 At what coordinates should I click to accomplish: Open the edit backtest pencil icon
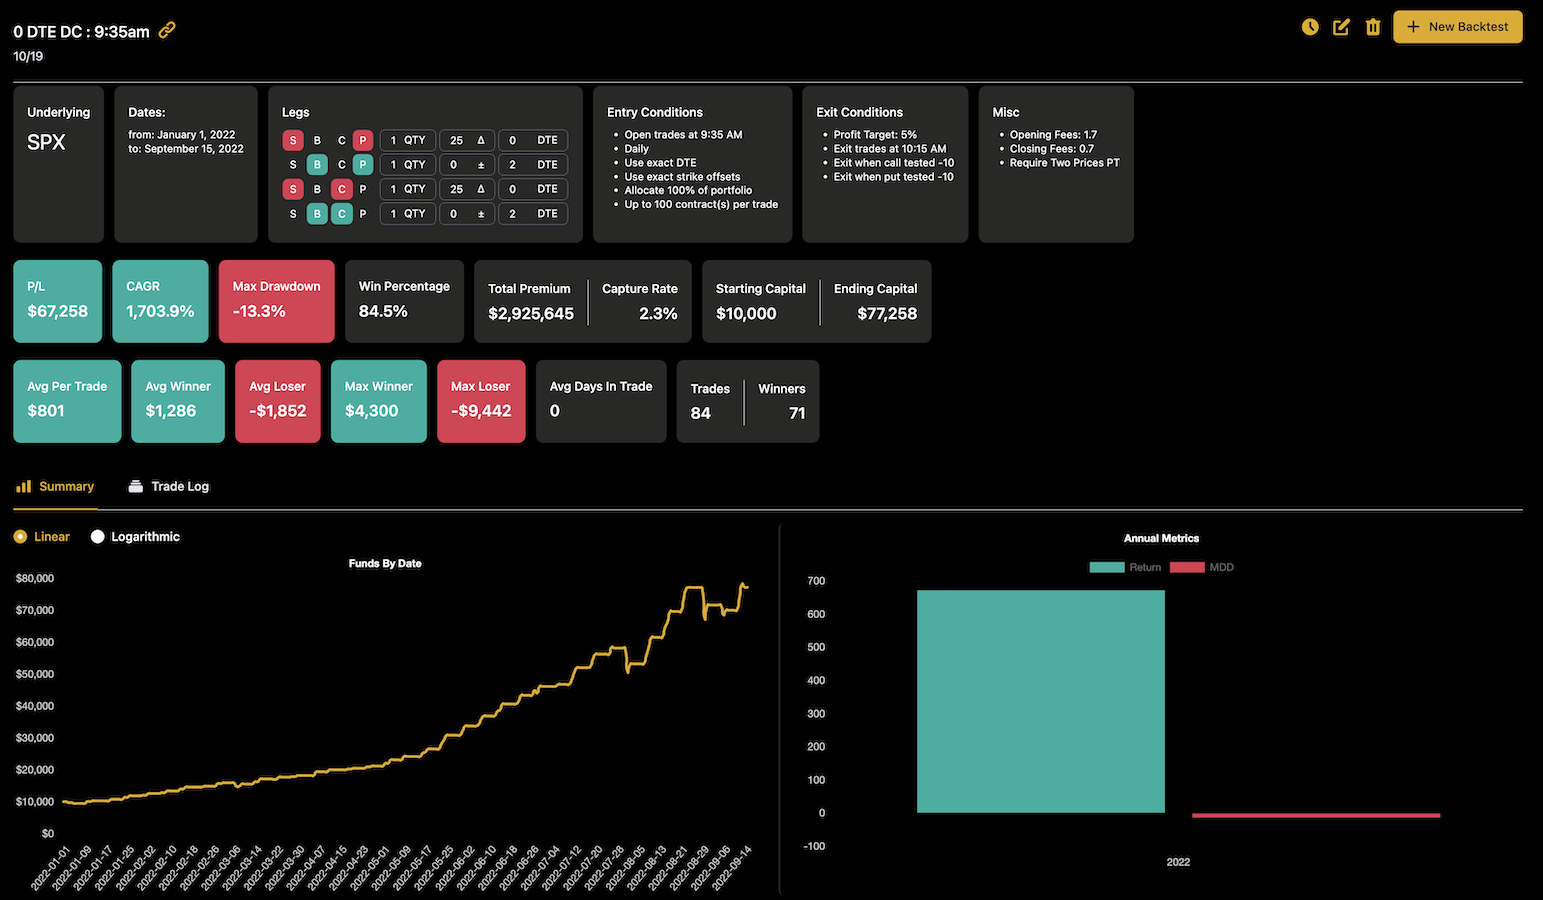[1341, 27]
